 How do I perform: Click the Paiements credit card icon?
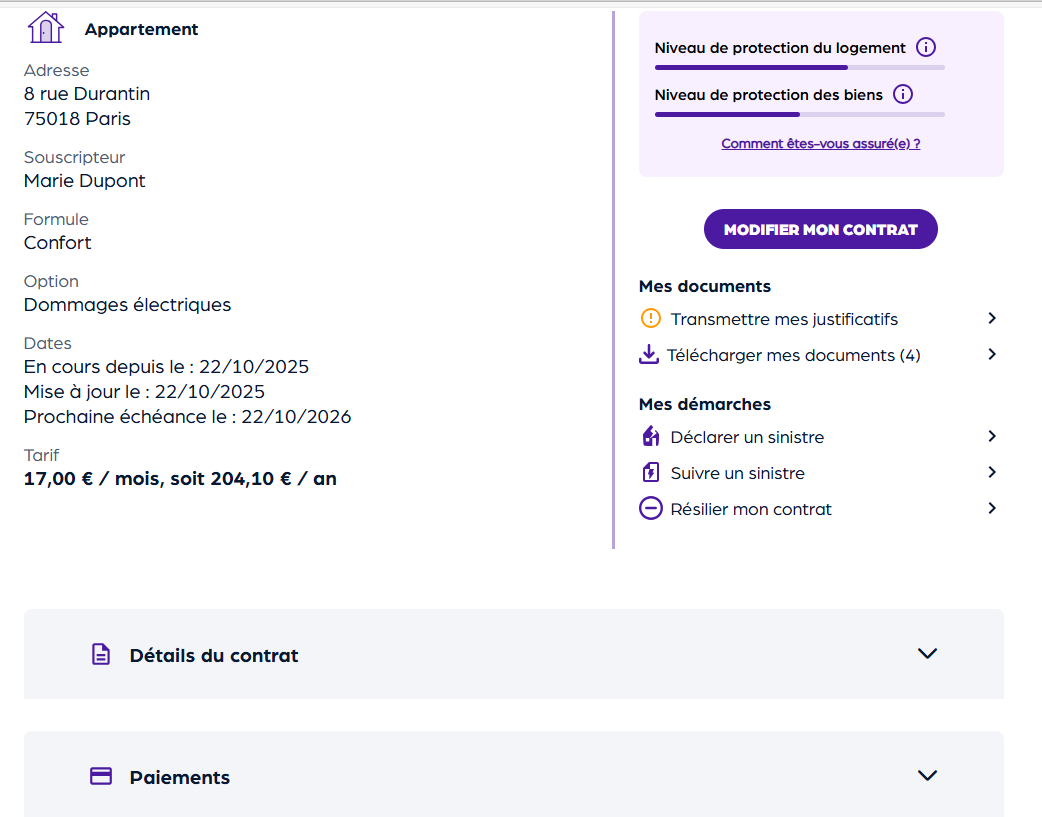101,777
